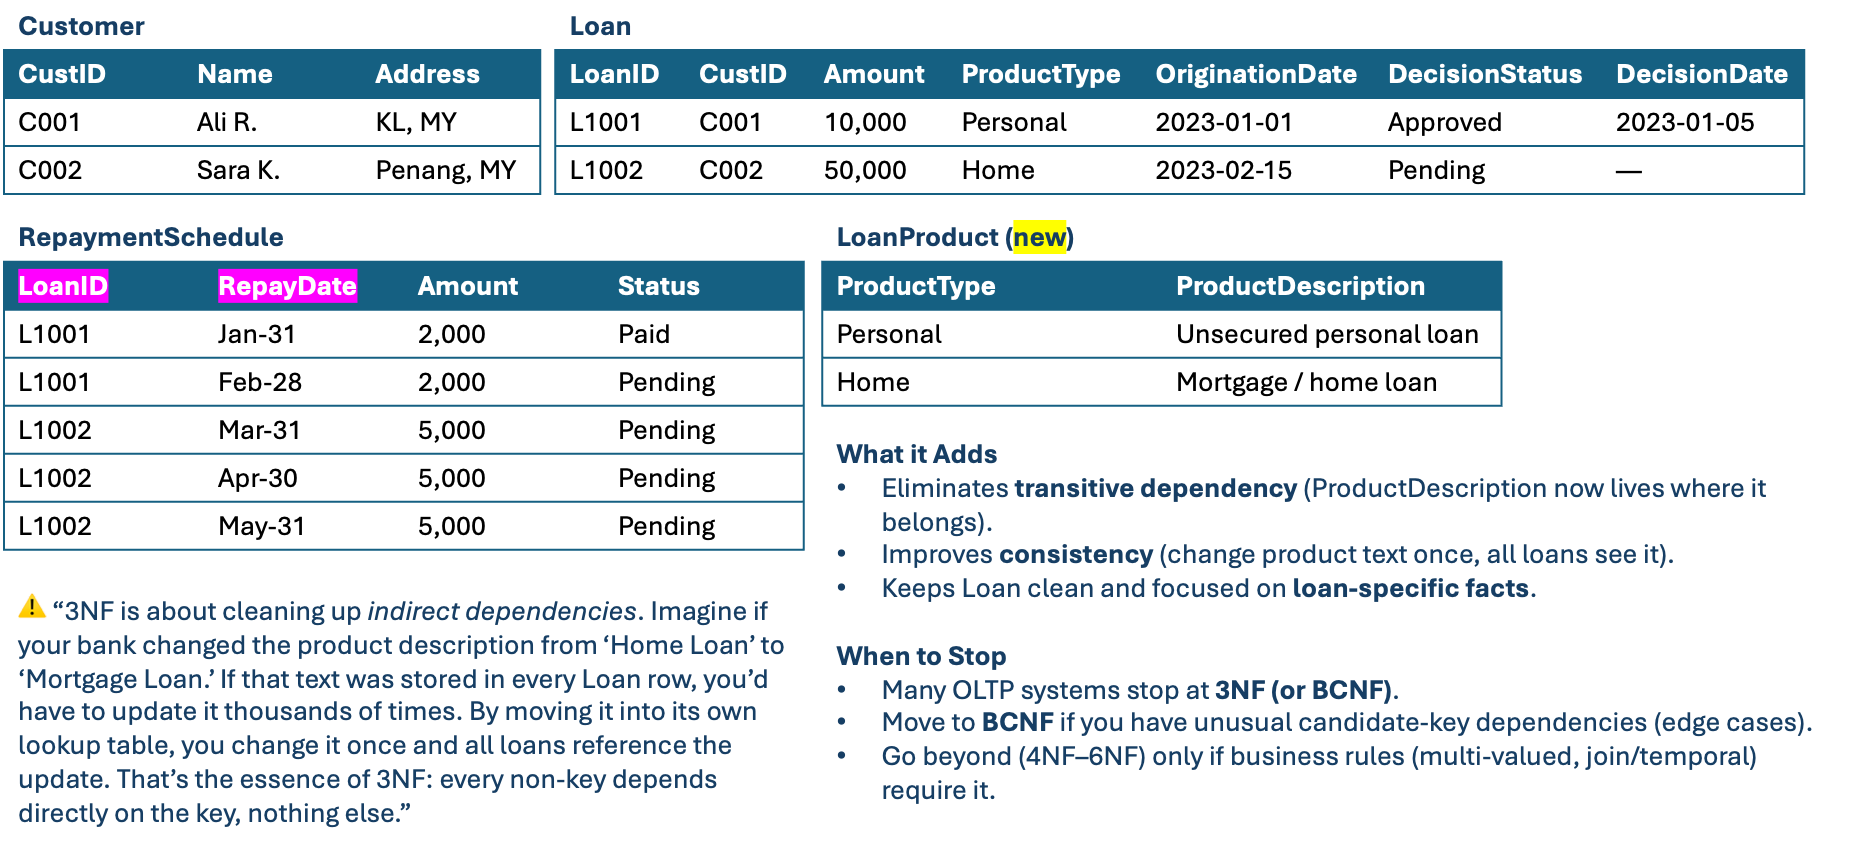Select the highlighted LoanID header in RepaymentSchedule
Viewport: 1850px width, 848px height.
pyautogui.click(x=63, y=286)
